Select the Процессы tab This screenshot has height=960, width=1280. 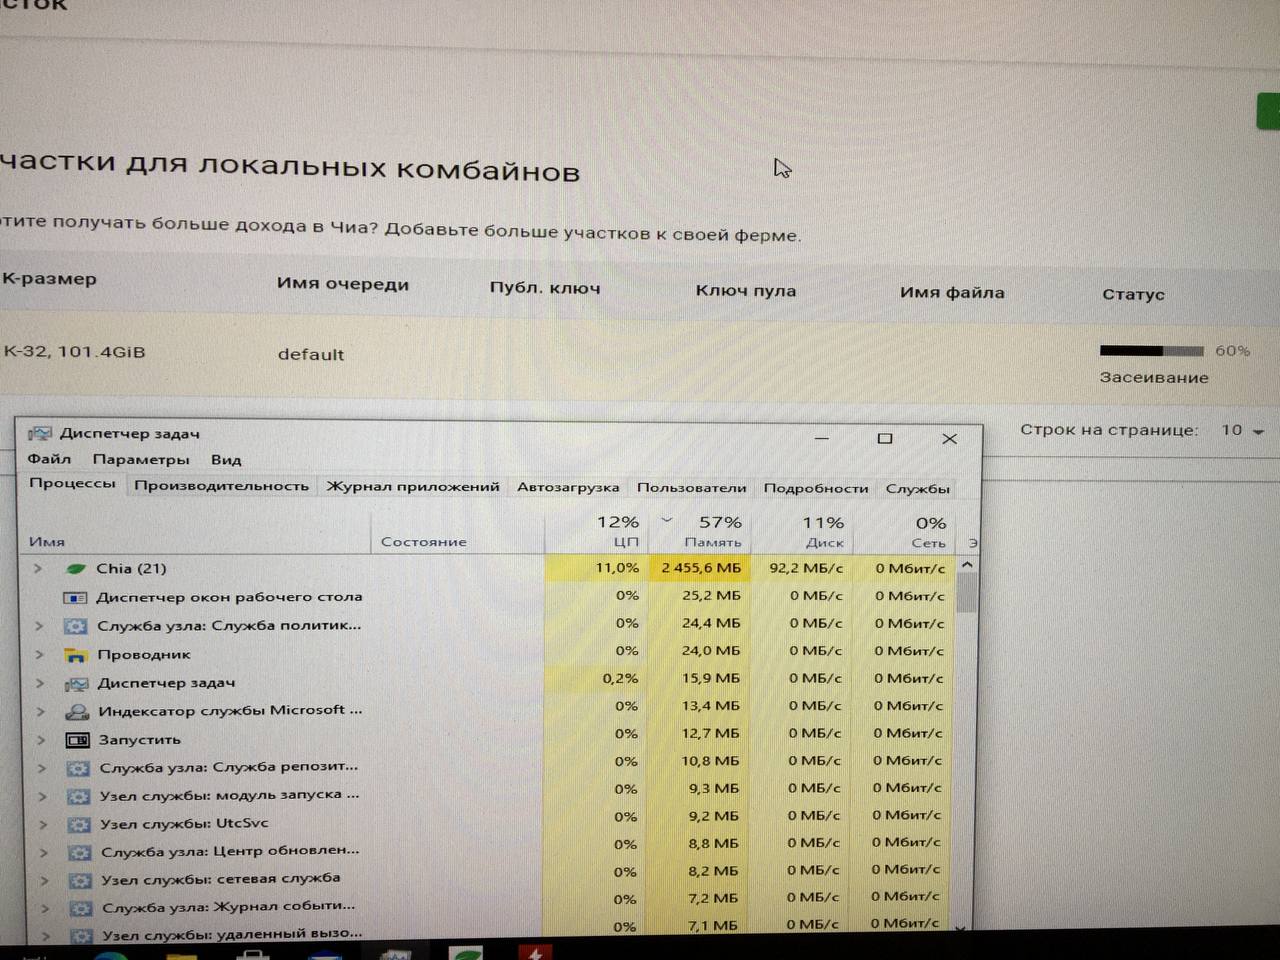(x=72, y=483)
